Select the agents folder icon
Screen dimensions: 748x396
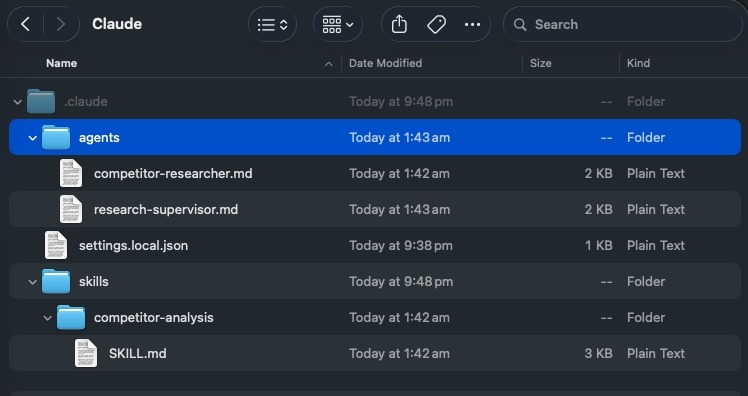pos(56,137)
